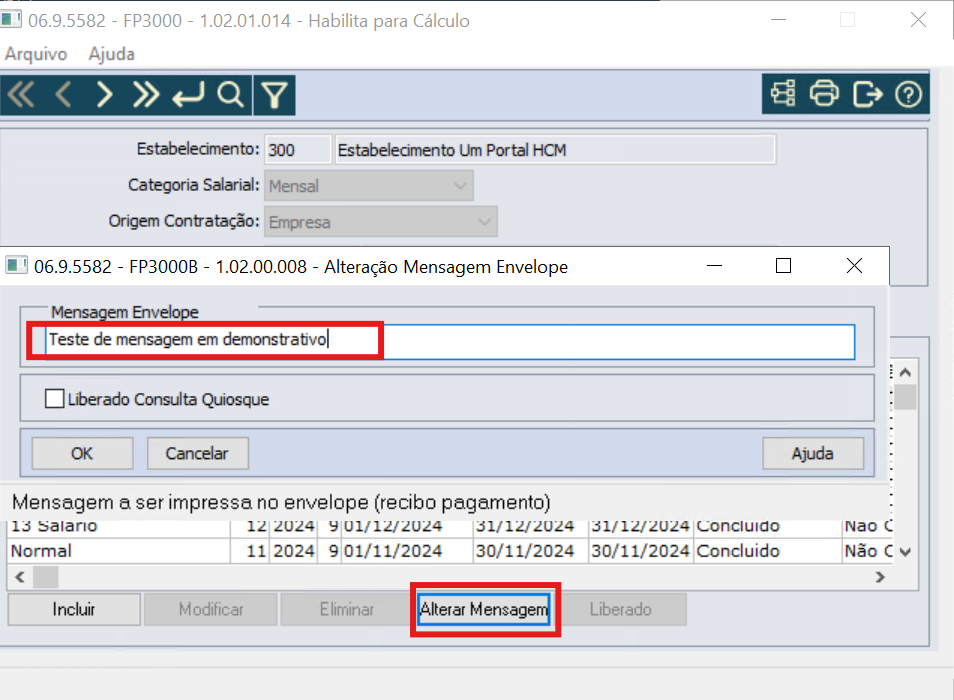Image resolution: width=954 pixels, height=700 pixels.
Task: Click the 01/12/2024 date cell
Action: click(x=406, y=528)
